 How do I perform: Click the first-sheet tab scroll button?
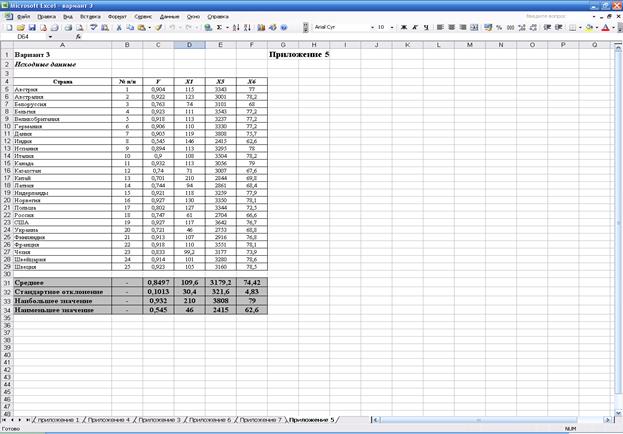[x=4, y=420]
